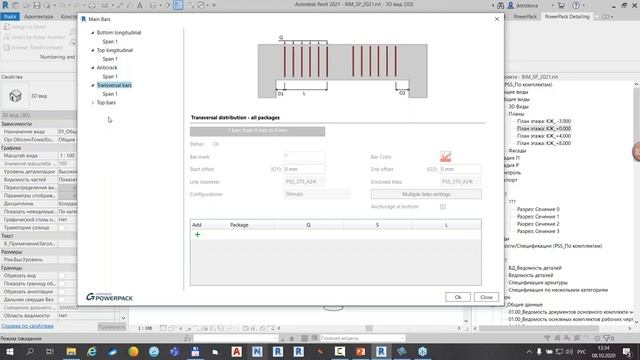Open Navisworks N icon in taskbar
The image size is (640, 360).
click(x=257, y=351)
